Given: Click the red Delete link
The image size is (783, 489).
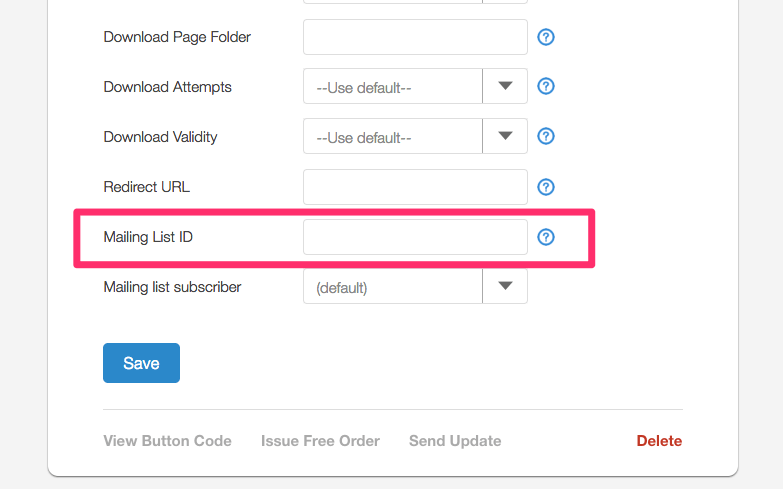Looking at the screenshot, I should click(x=659, y=441).
